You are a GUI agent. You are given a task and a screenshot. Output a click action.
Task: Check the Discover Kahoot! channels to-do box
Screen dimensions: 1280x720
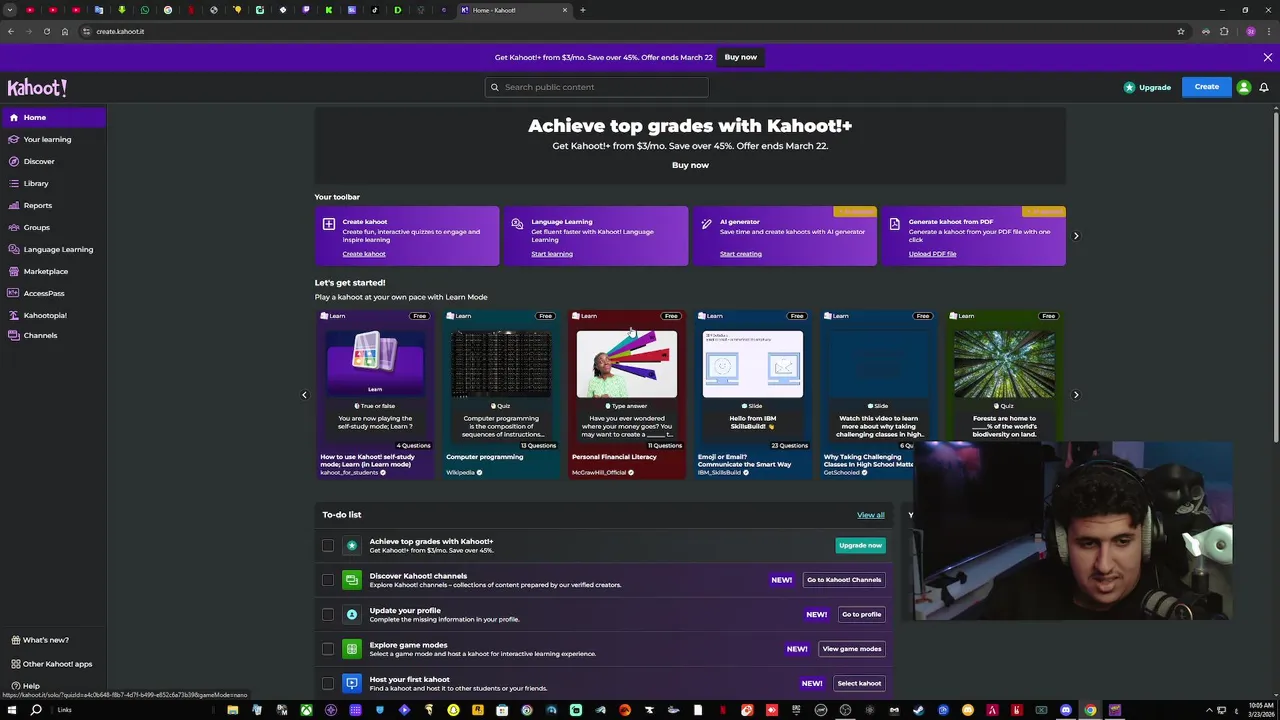pyautogui.click(x=328, y=580)
